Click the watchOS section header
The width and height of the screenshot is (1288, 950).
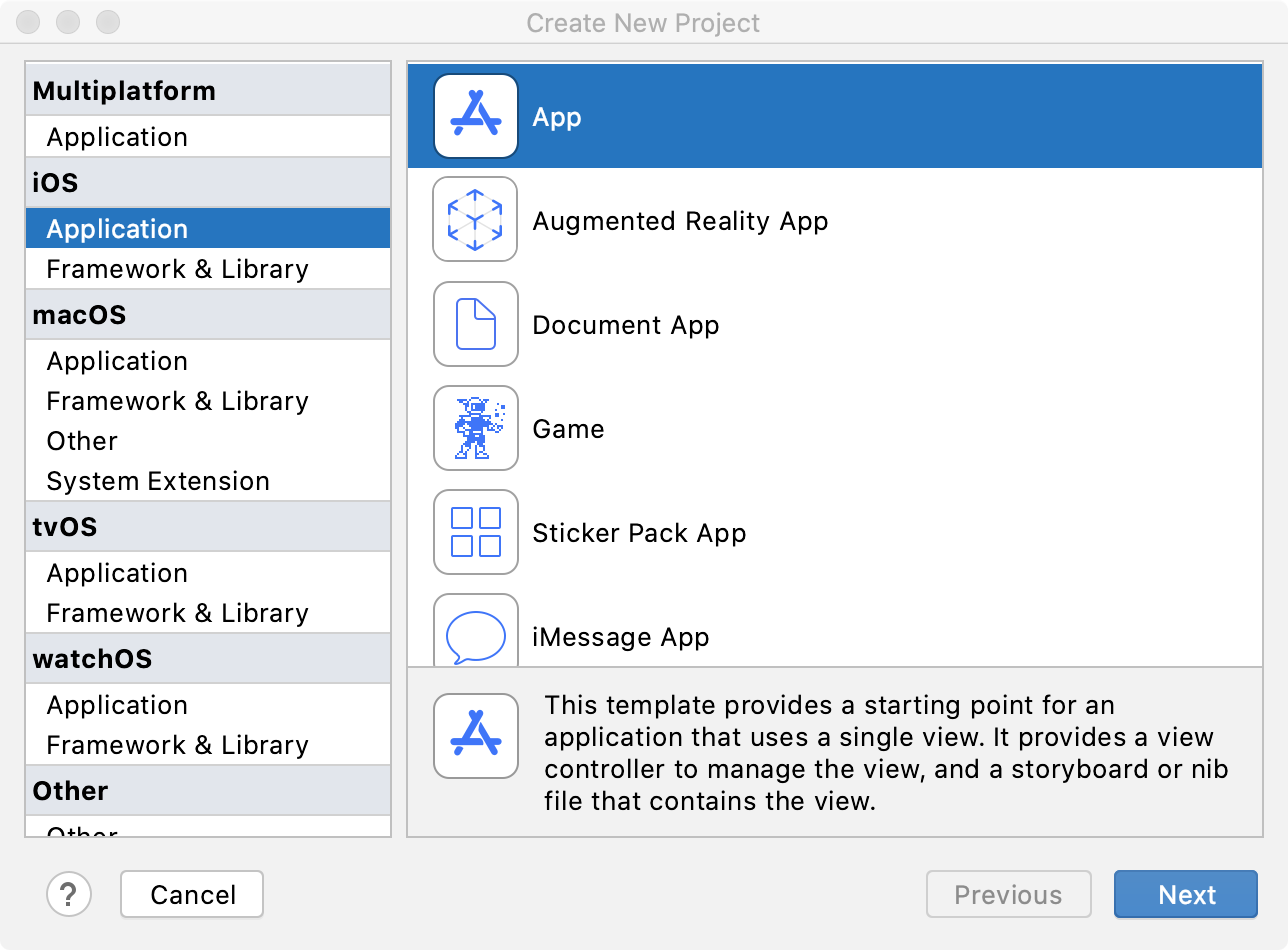pos(208,659)
